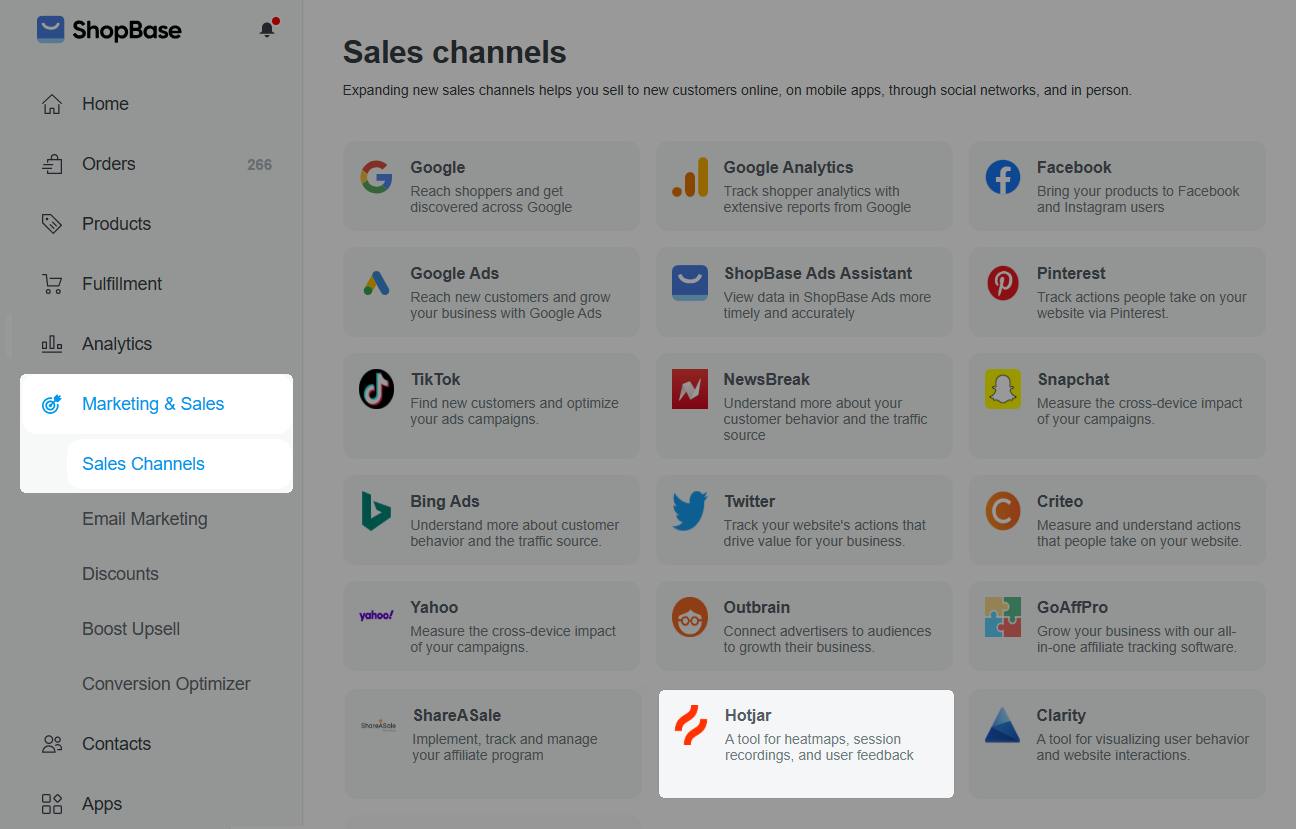Open Discounts submenu item
Screen dimensions: 1296x829
tap(120, 574)
